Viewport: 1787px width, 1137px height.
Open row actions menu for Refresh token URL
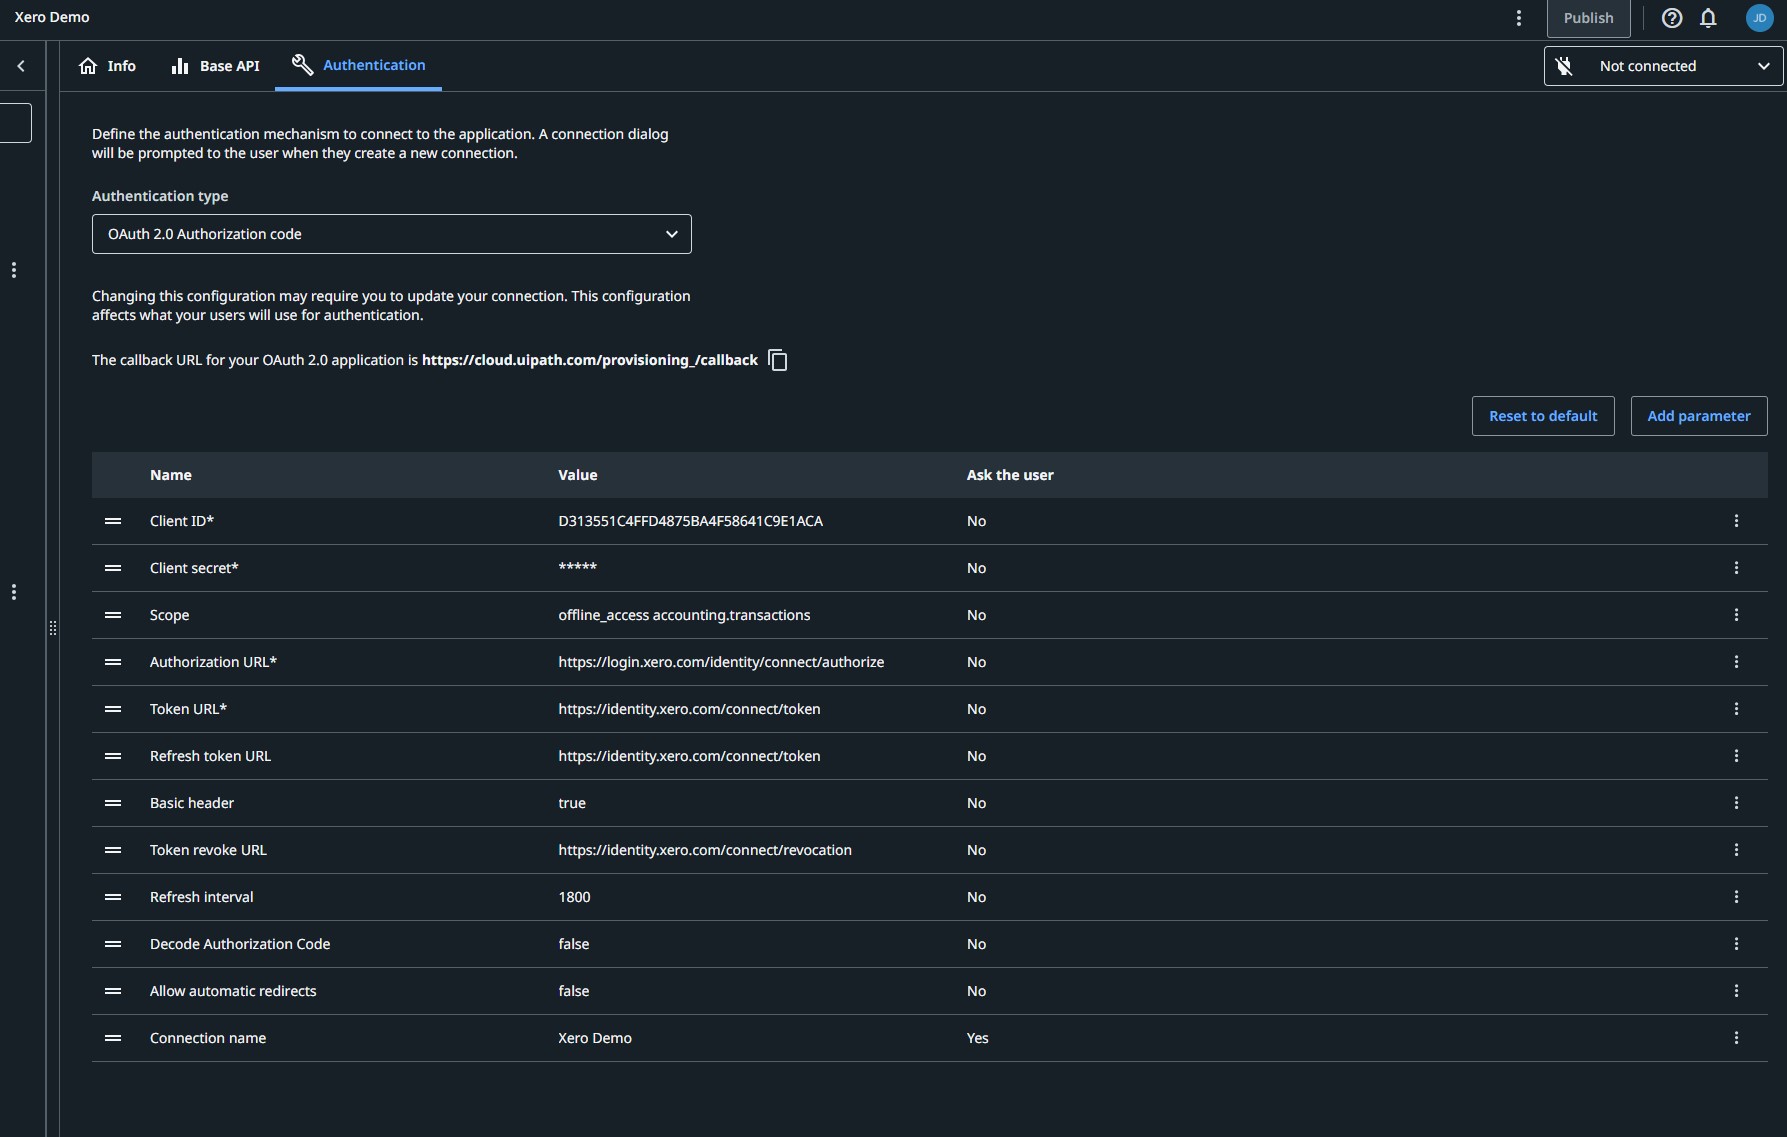pyautogui.click(x=1736, y=756)
